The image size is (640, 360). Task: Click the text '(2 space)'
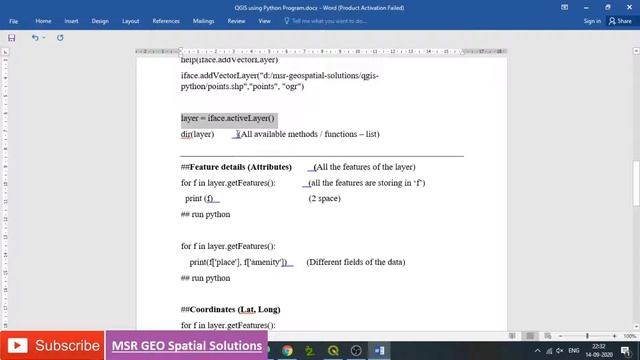(324, 198)
